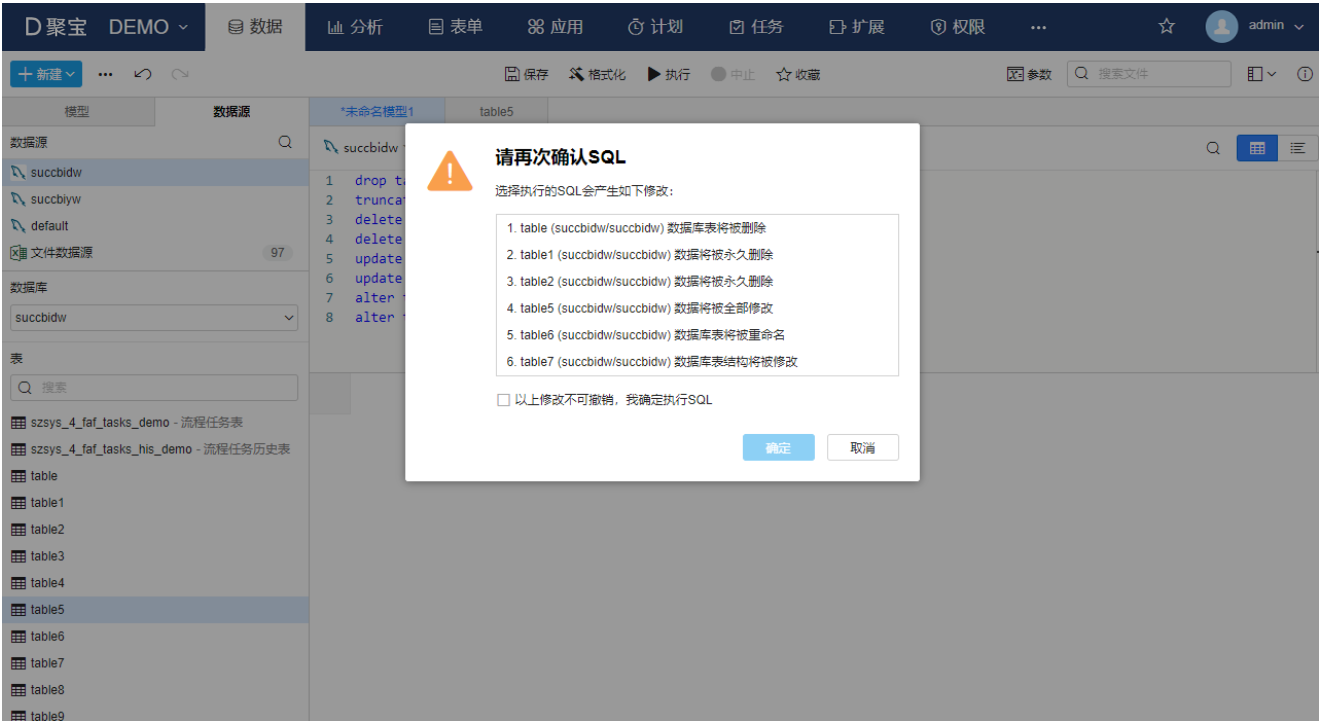The height and width of the screenshot is (721, 1319).
Task: Click the 97 count badge
Action: (x=278, y=253)
